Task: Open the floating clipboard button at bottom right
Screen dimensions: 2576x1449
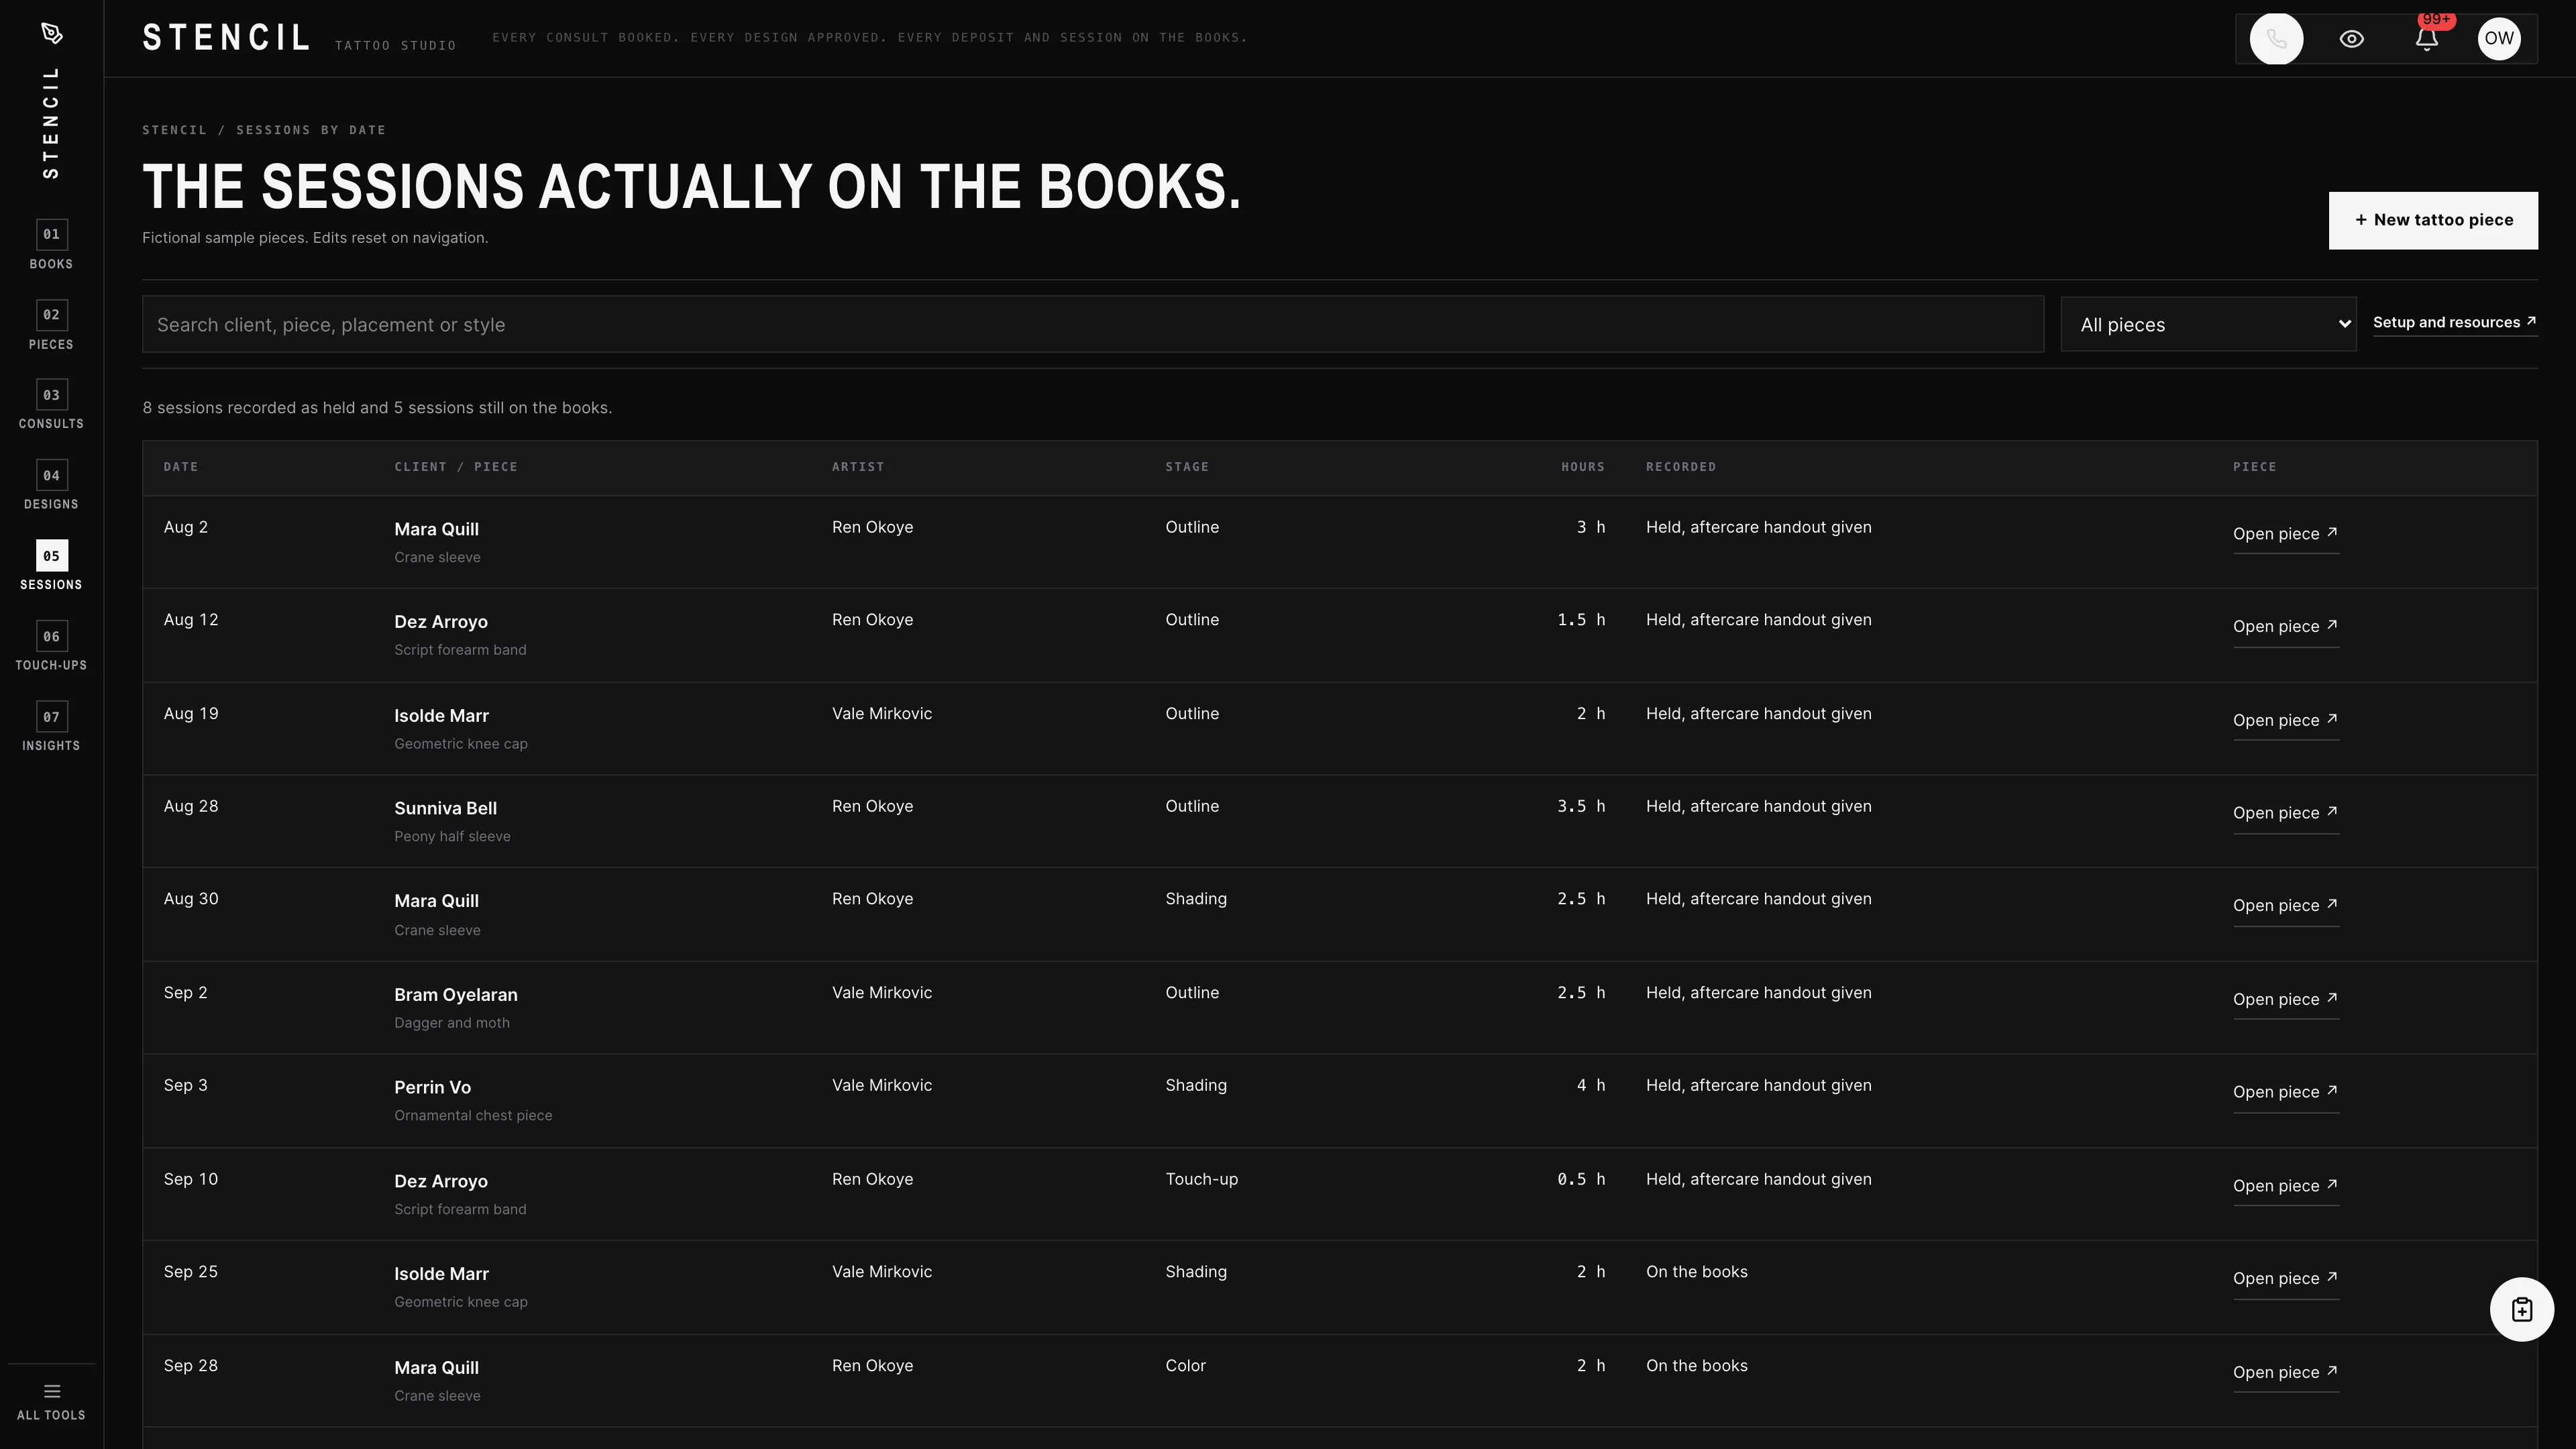Action: 2521,1309
